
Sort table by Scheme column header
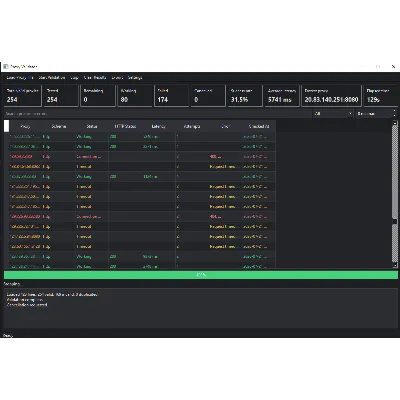click(59, 126)
